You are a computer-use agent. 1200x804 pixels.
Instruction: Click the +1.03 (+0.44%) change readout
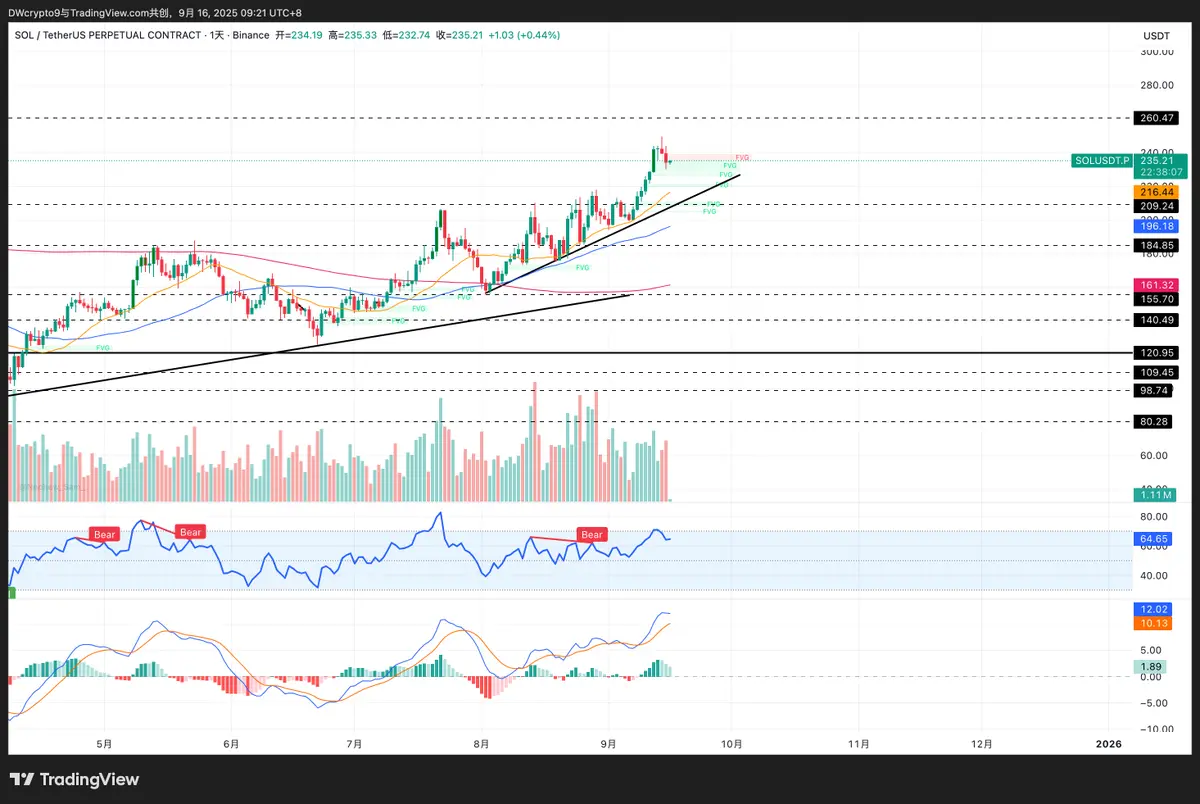pos(524,35)
